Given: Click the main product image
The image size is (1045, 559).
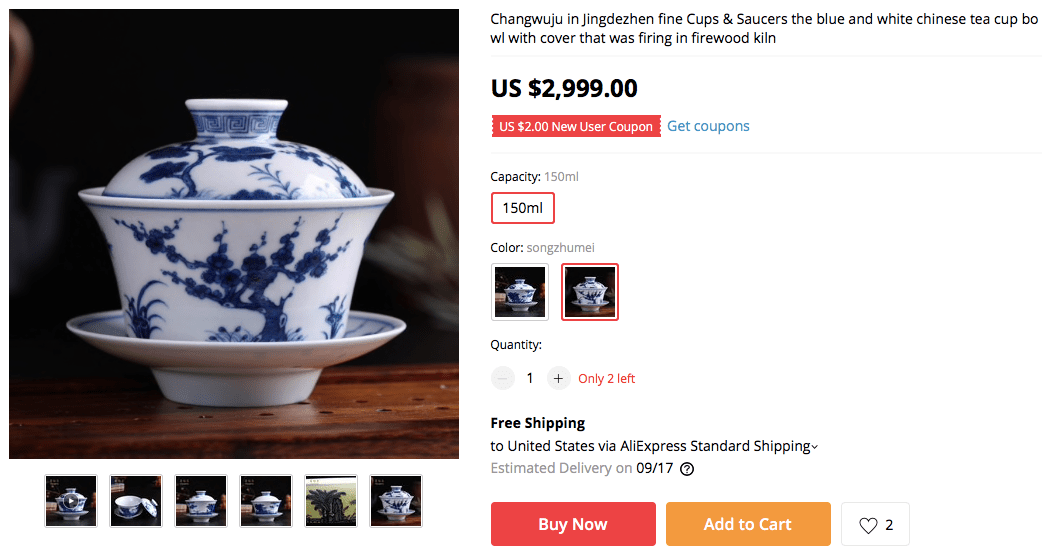Looking at the screenshot, I should pos(234,234).
